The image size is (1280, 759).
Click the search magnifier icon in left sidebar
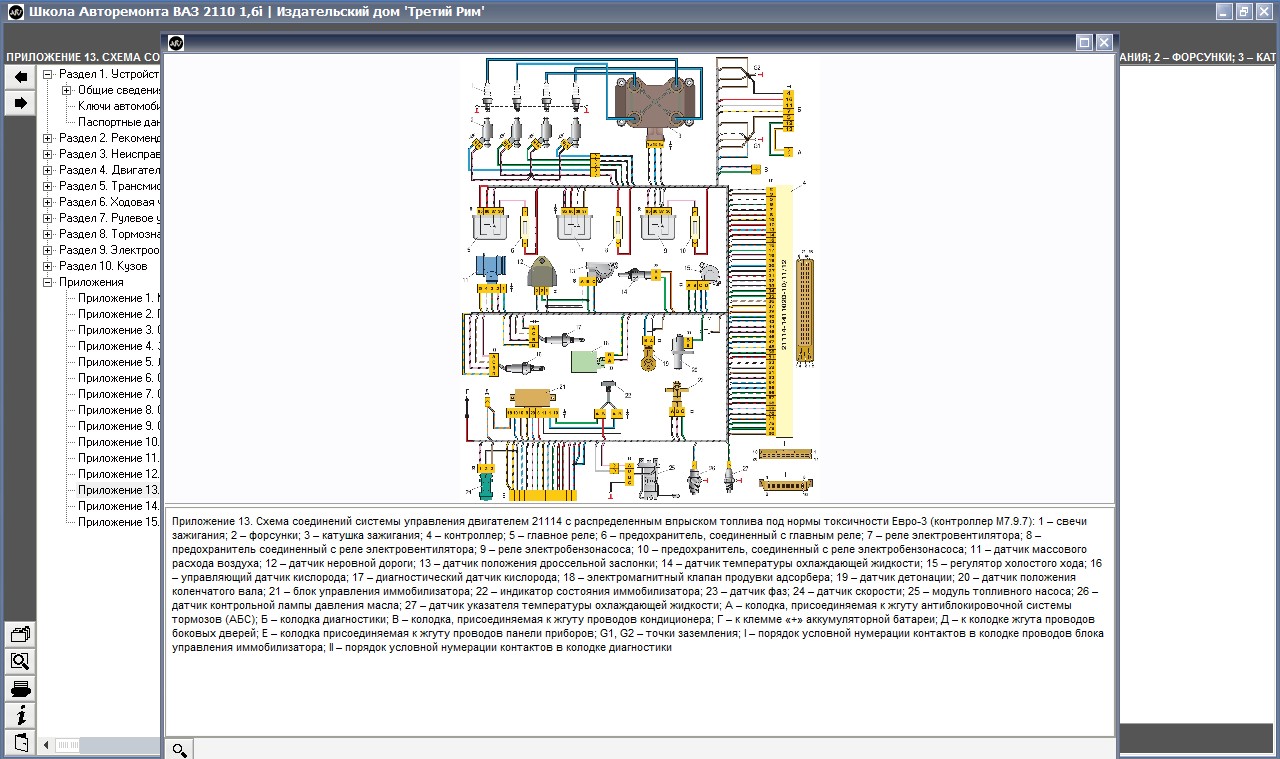20,661
